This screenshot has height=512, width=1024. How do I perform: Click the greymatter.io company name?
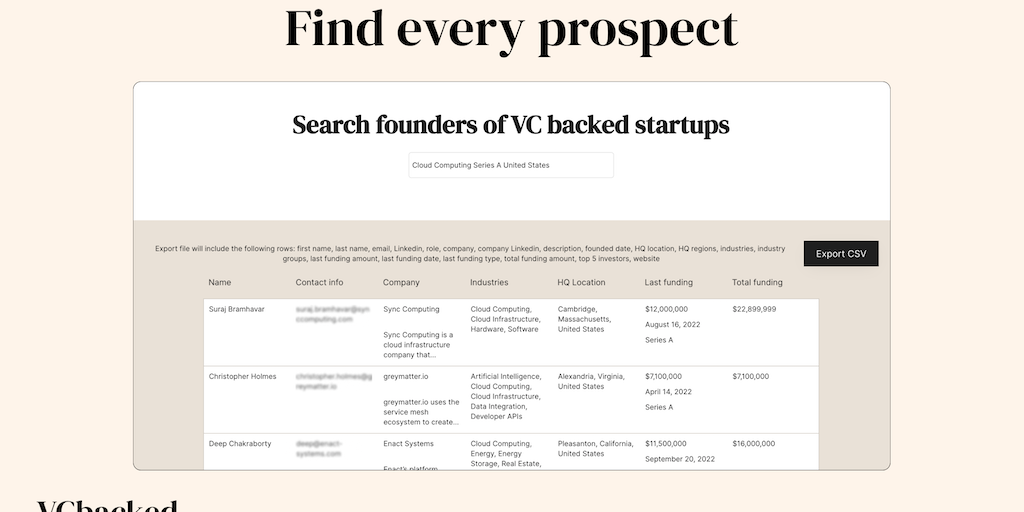click(406, 377)
